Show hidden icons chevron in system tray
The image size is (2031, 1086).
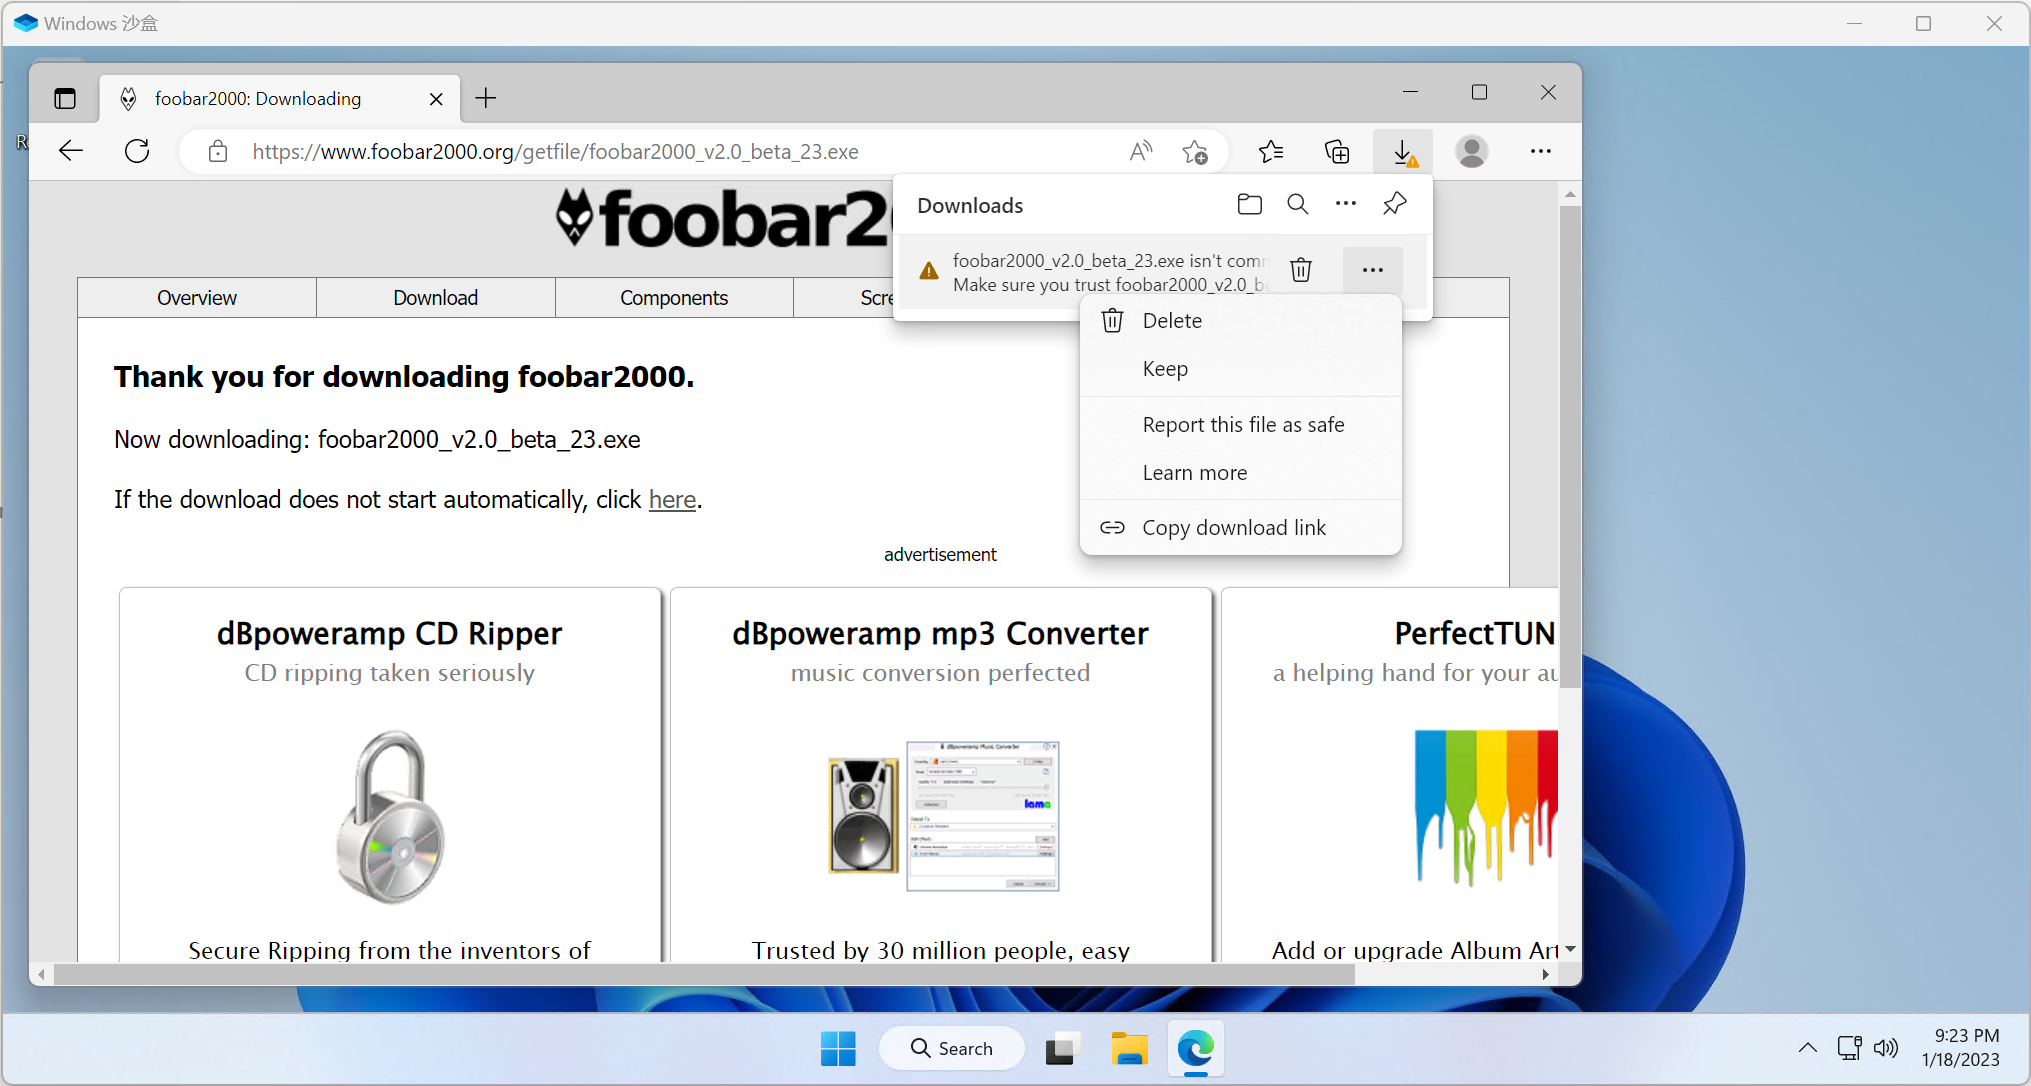tap(1807, 1048)
